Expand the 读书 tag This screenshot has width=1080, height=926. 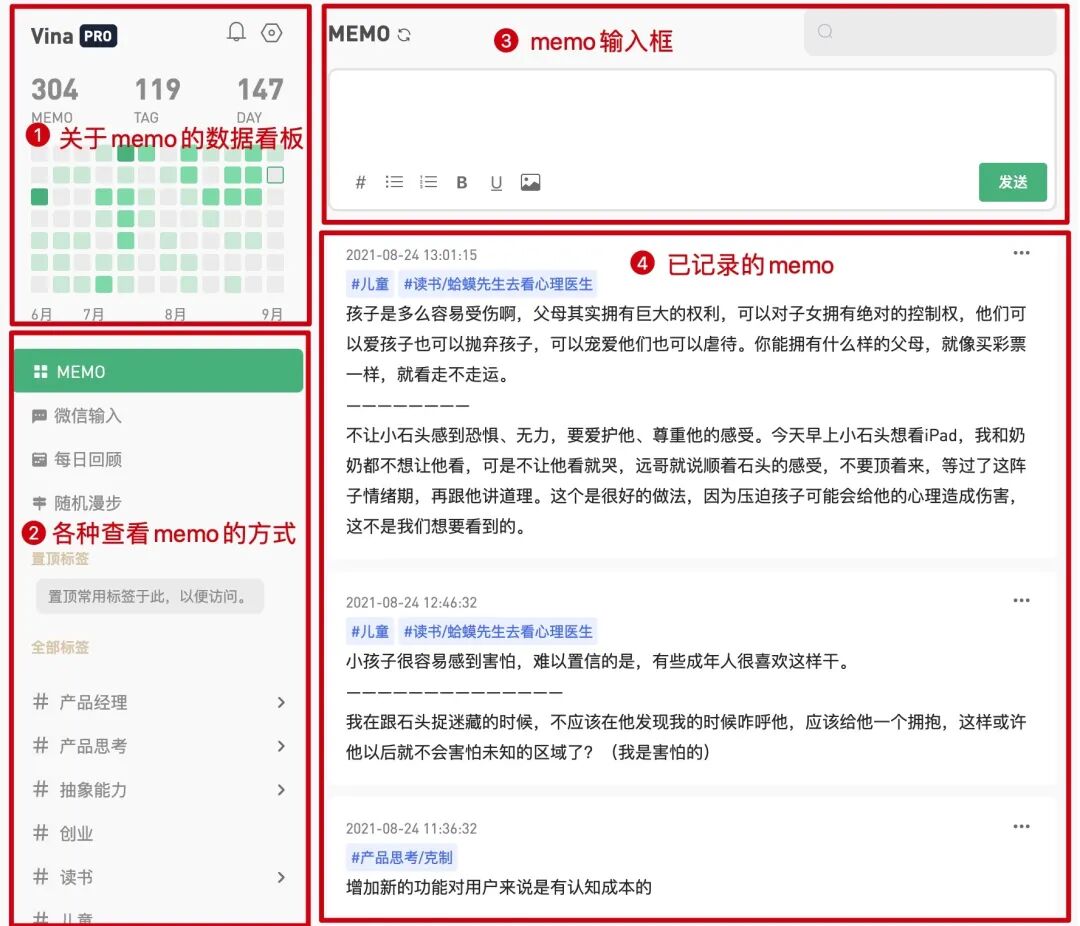coord(281,877)
